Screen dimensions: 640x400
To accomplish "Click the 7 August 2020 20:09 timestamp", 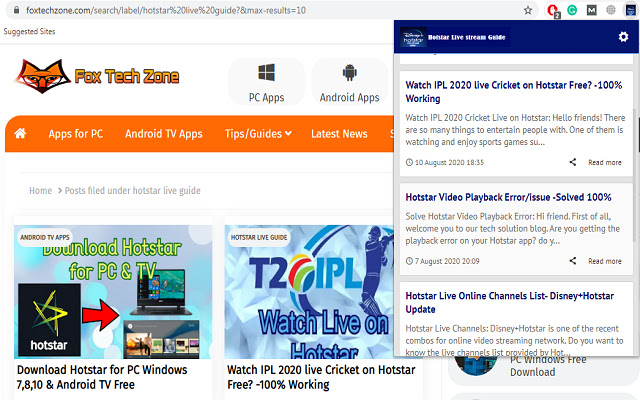I will click(x=447, y=261).
